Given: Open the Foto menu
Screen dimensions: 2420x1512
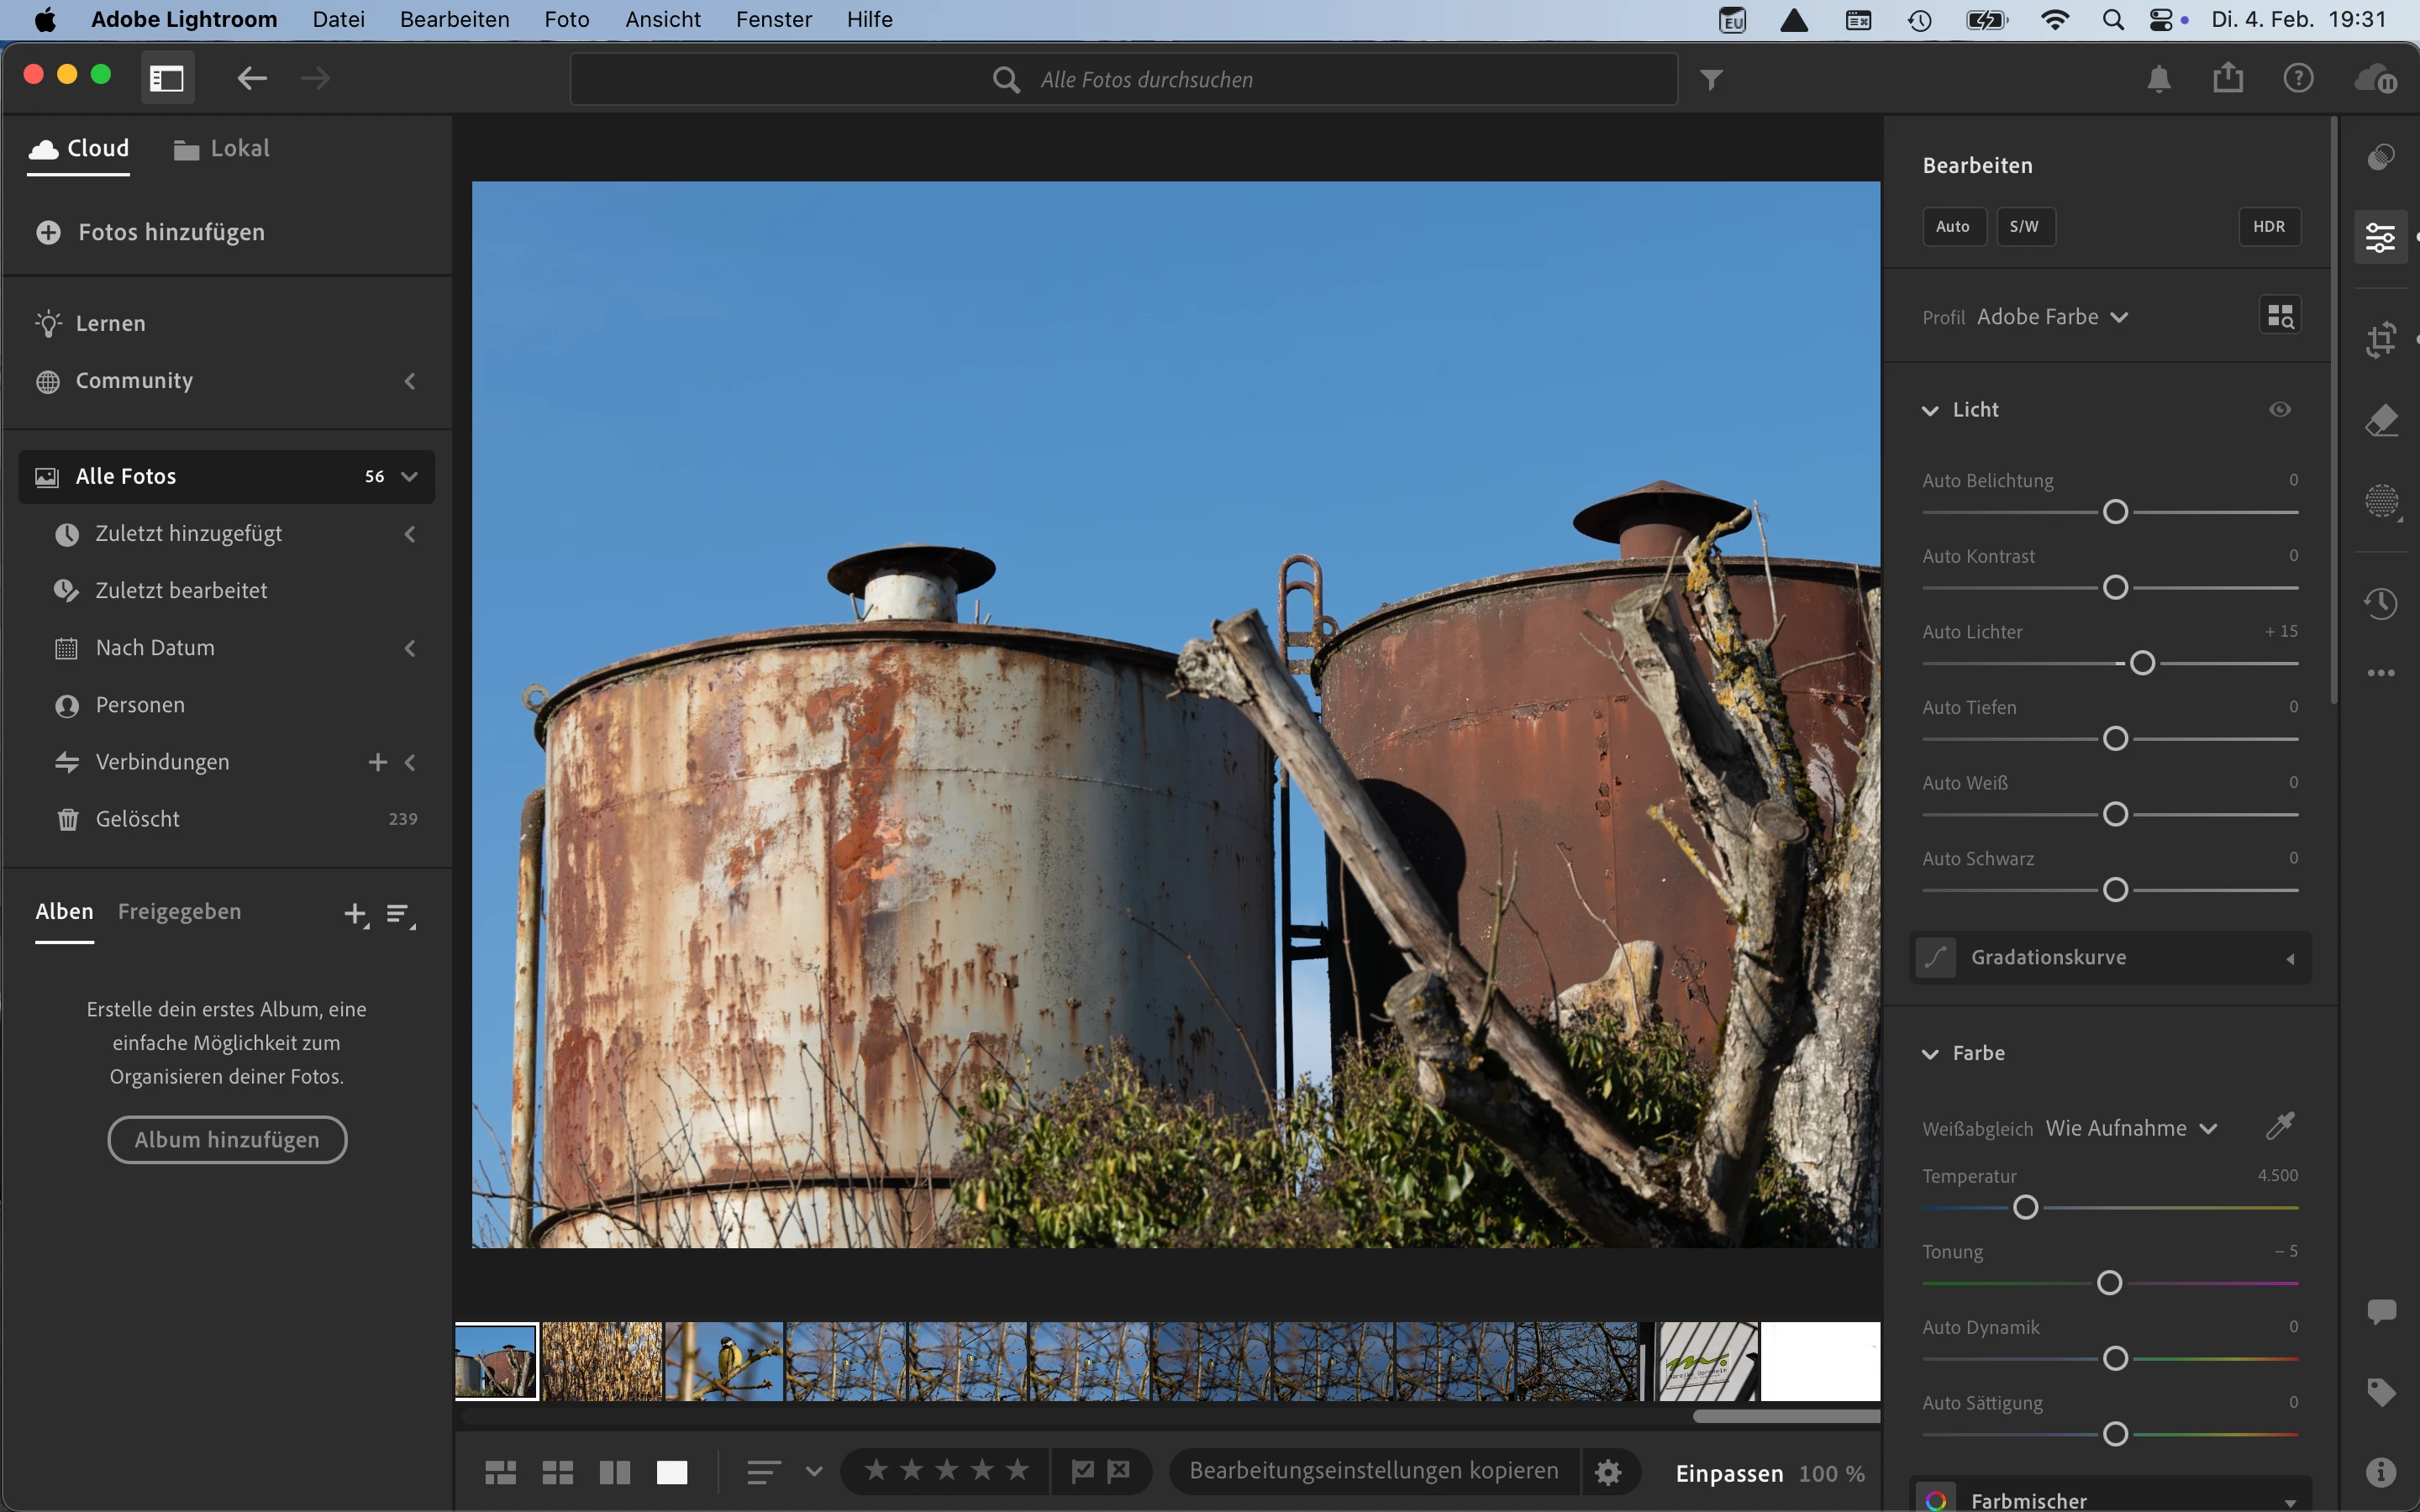Looking at the screenshot, I should tap(566, 19).
